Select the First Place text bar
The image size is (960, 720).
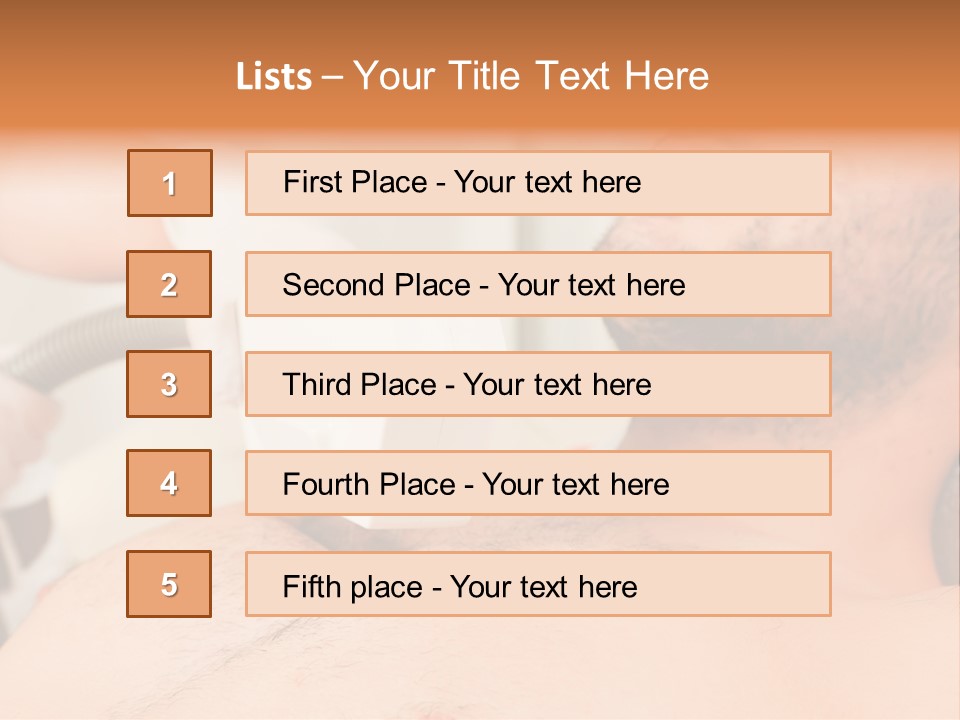coord(538,183)
